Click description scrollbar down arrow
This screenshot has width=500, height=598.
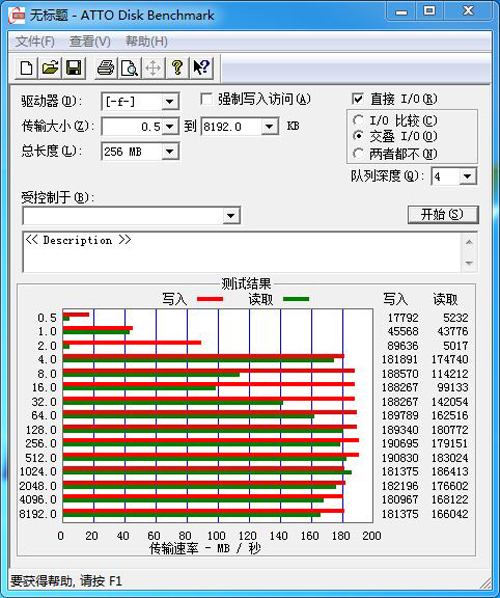click(x=469, y=263)
